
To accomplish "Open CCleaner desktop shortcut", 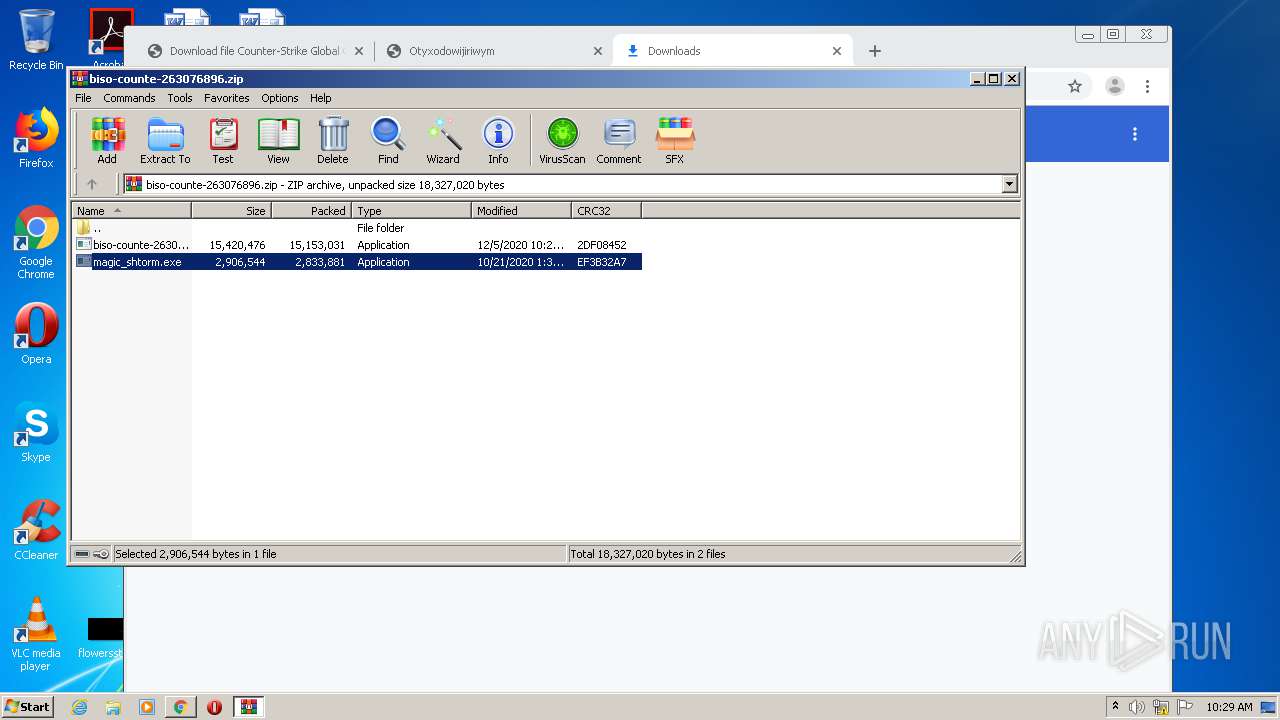I will pos(36,530).
